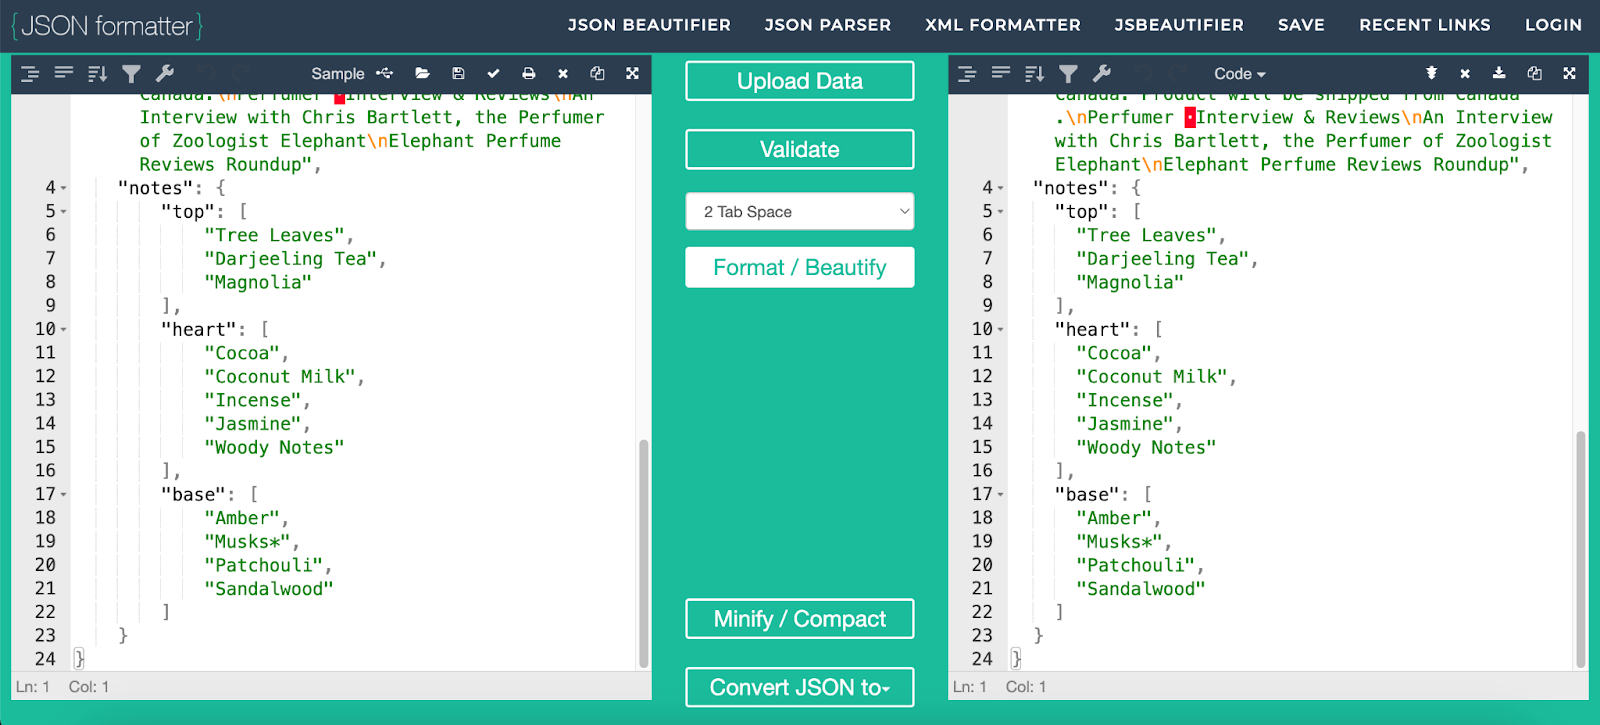
Task: Click "Woody Notes" line in left editor
Action: (274, 448)
